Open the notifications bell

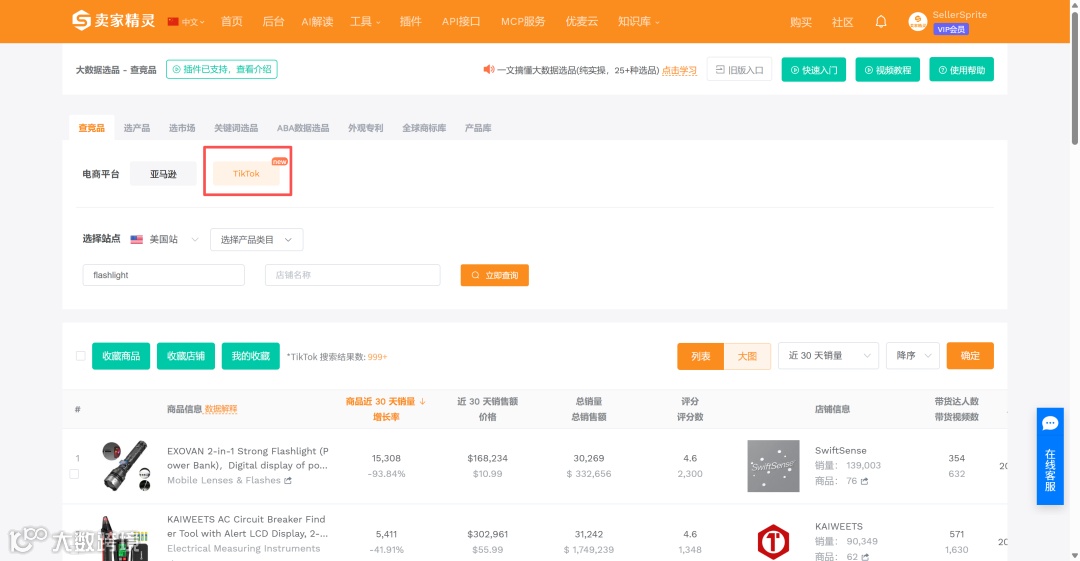tap(881, 21)
